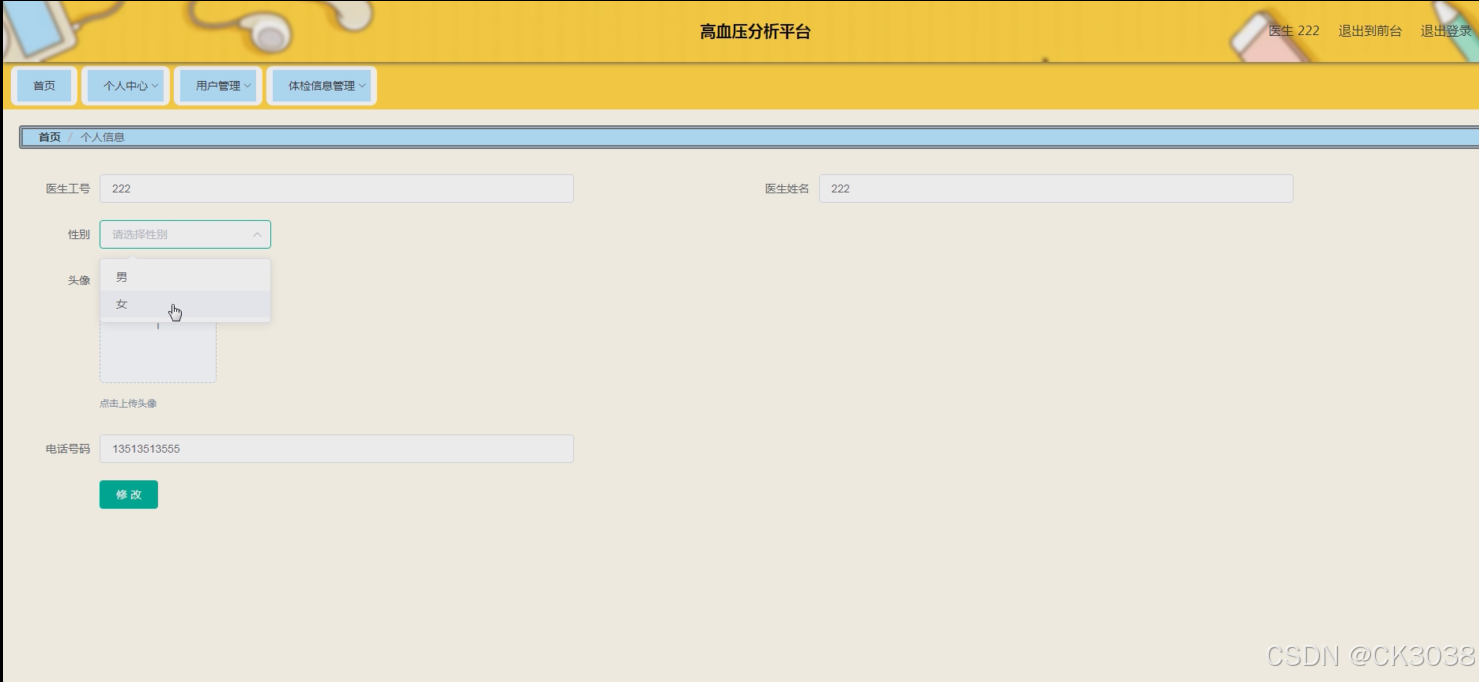The width and height of the screenshot is (1479, 682).
Task: Click 点击上传头像 to upload avatar
Action: tap(130, 403)
